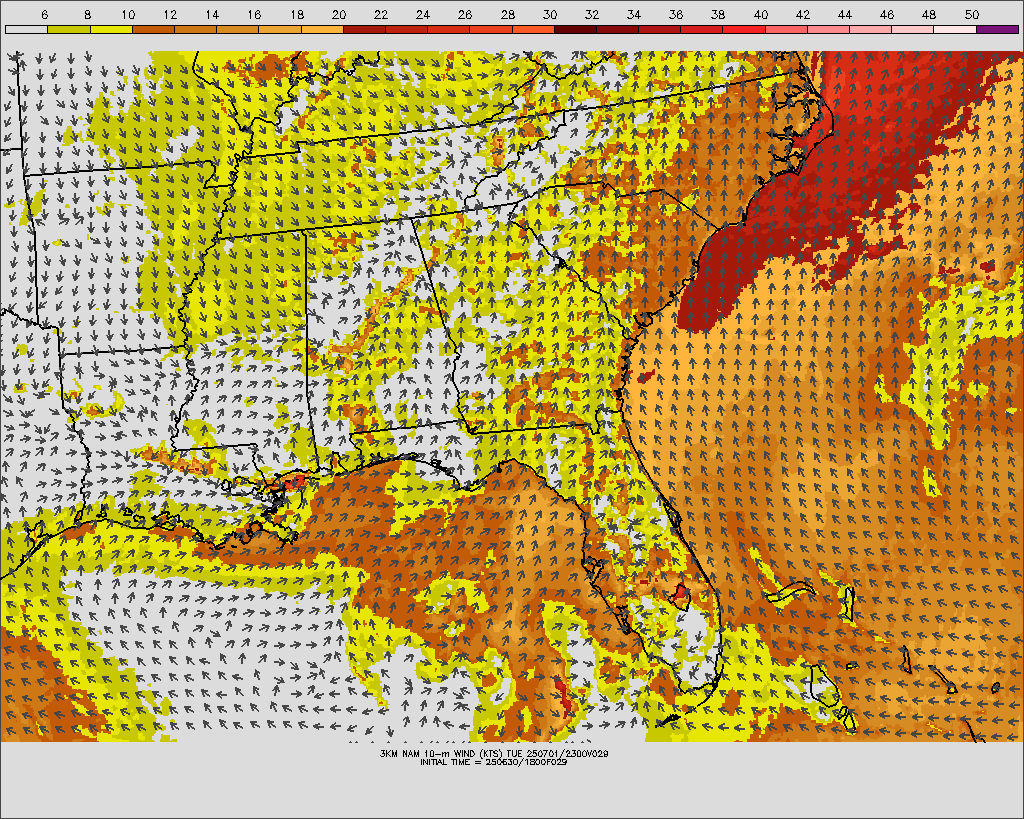This screenshot has width=1024, height=819.
Task: Click the orange swatch between 18 and 20
Action: point(322,29)
